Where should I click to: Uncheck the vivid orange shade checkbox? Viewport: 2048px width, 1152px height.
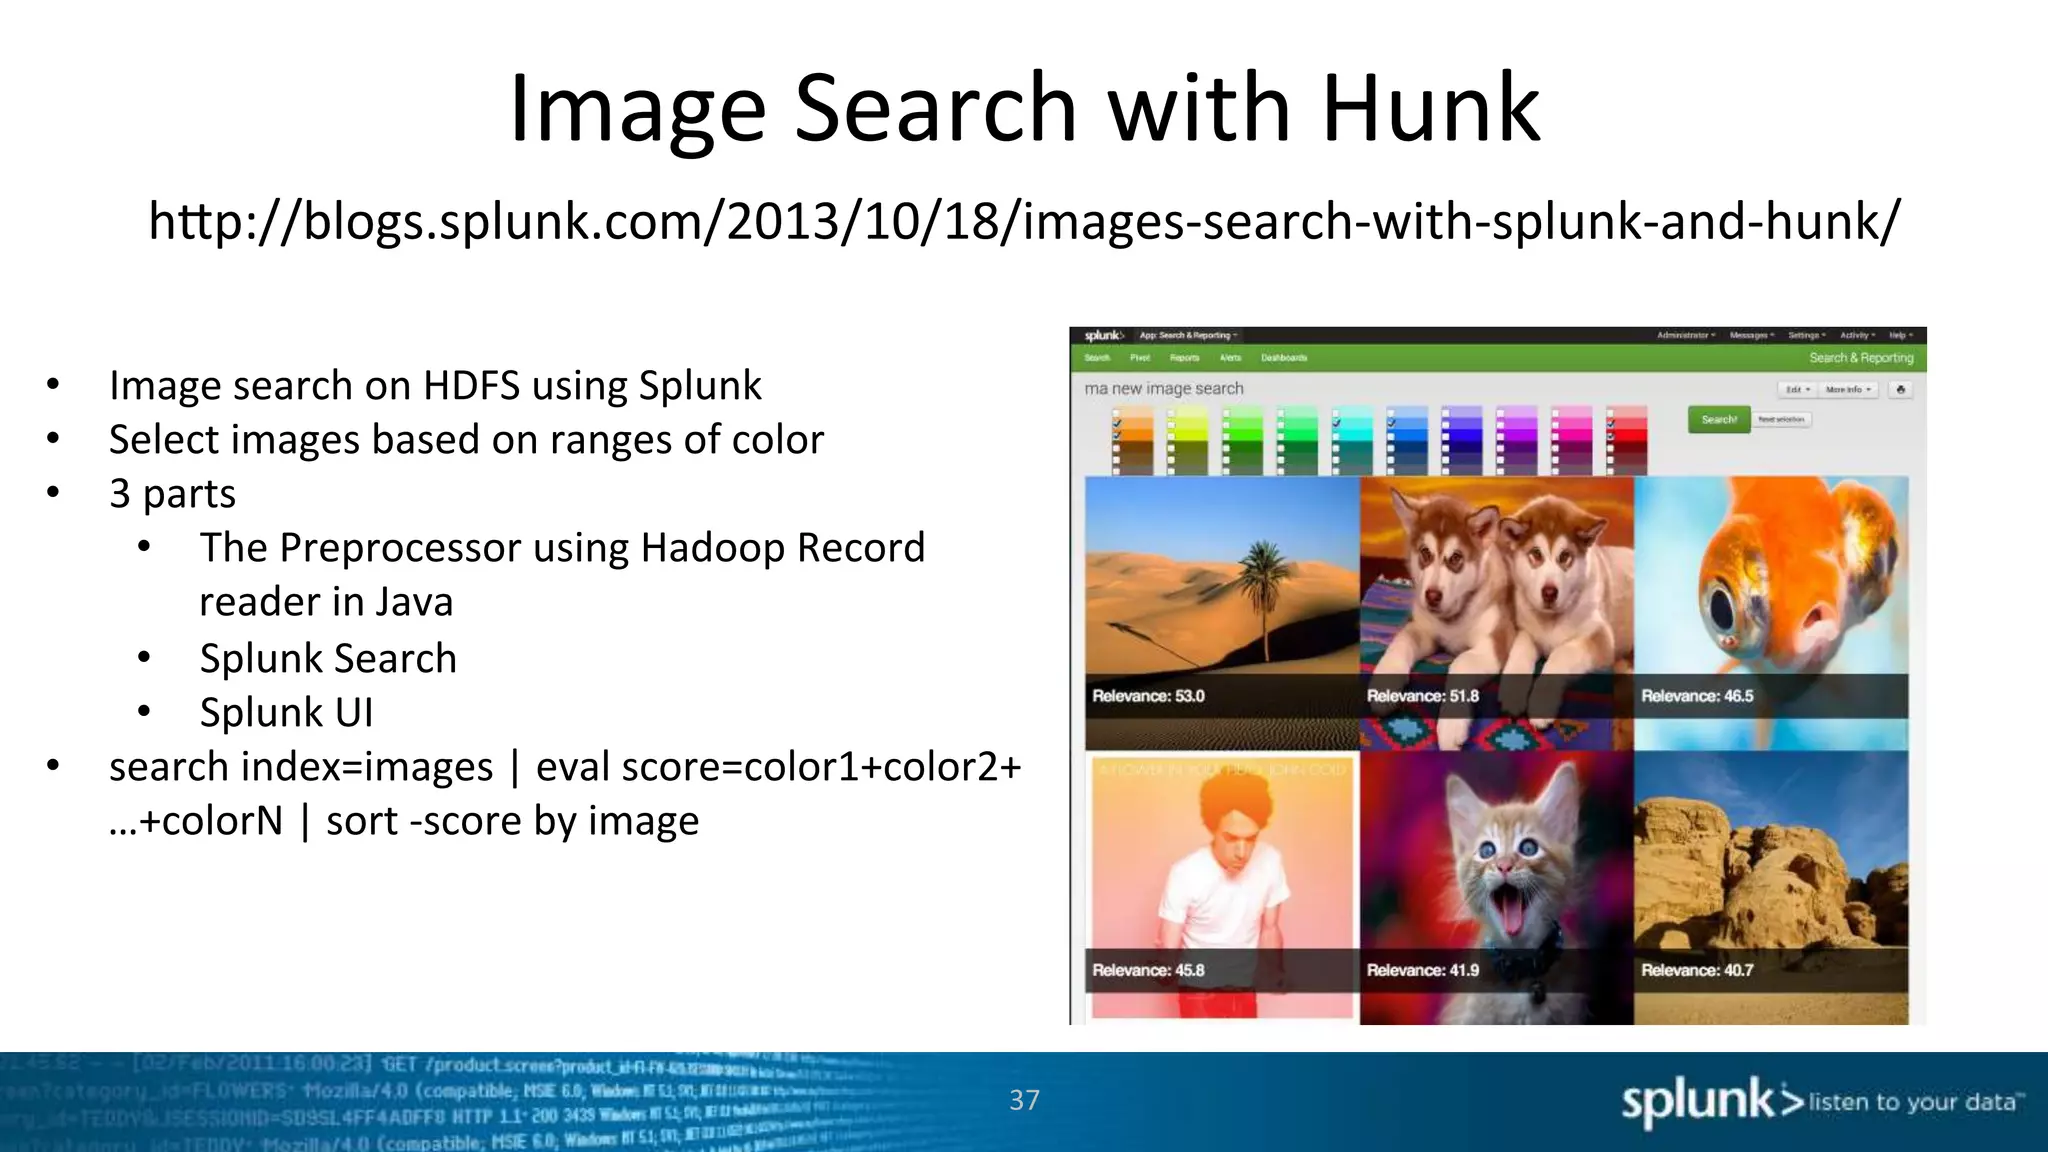(1116, 436)
